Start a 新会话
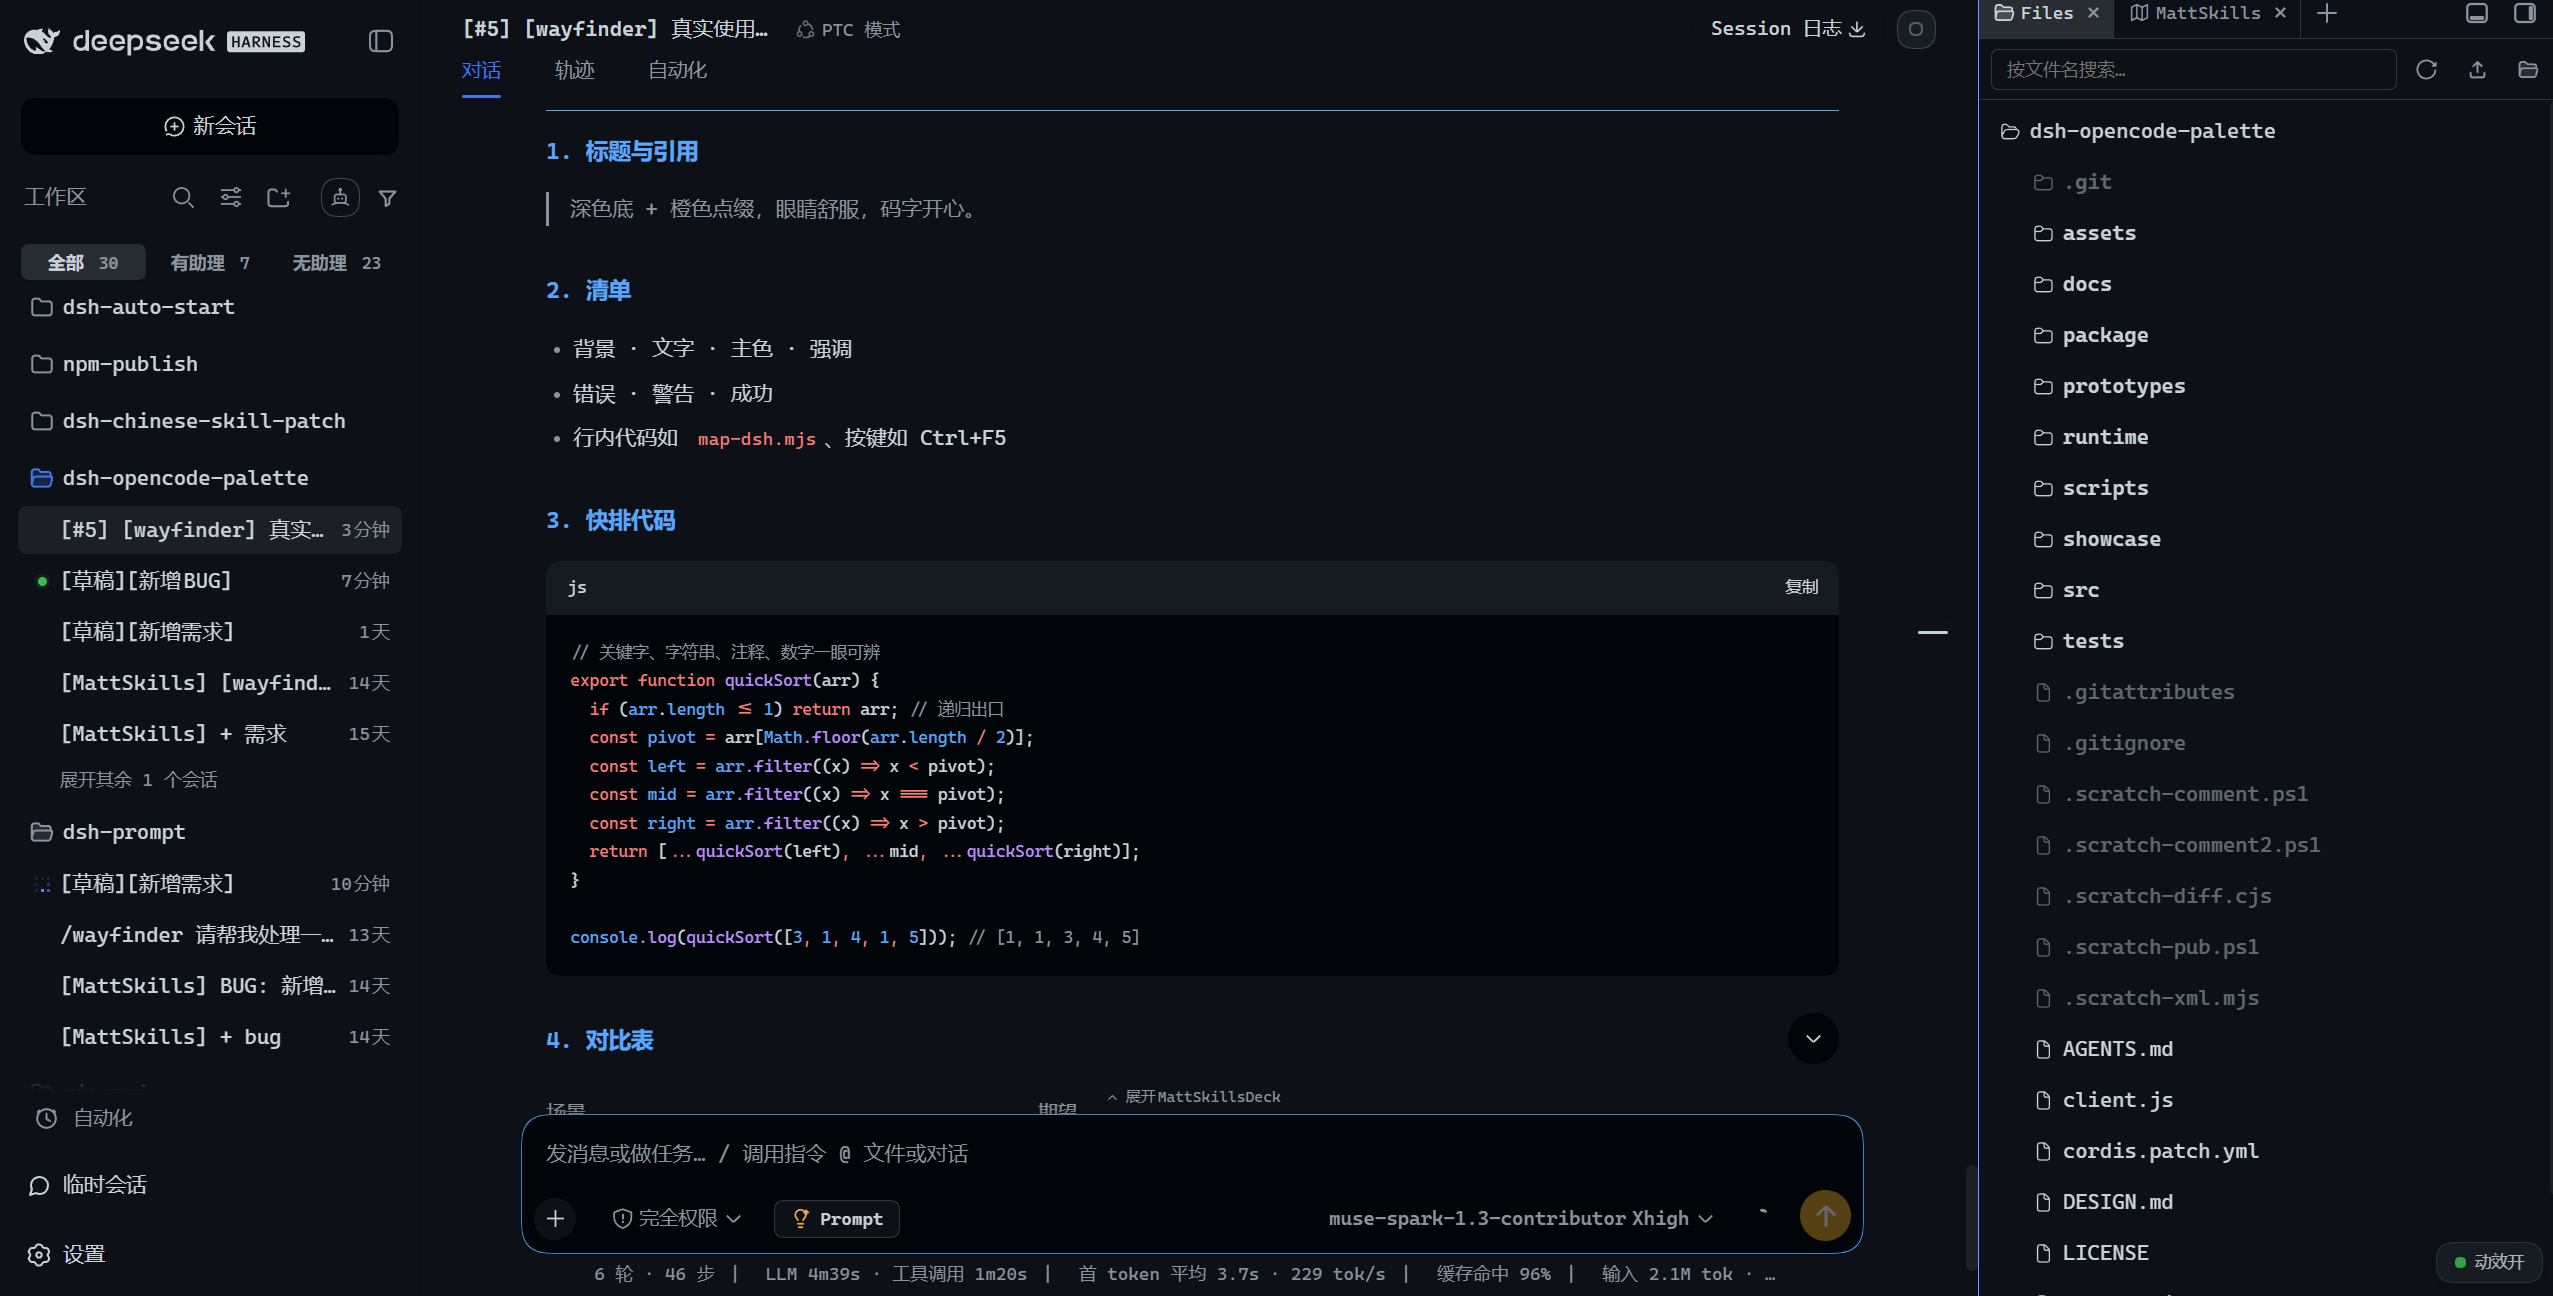 [210, 126]
